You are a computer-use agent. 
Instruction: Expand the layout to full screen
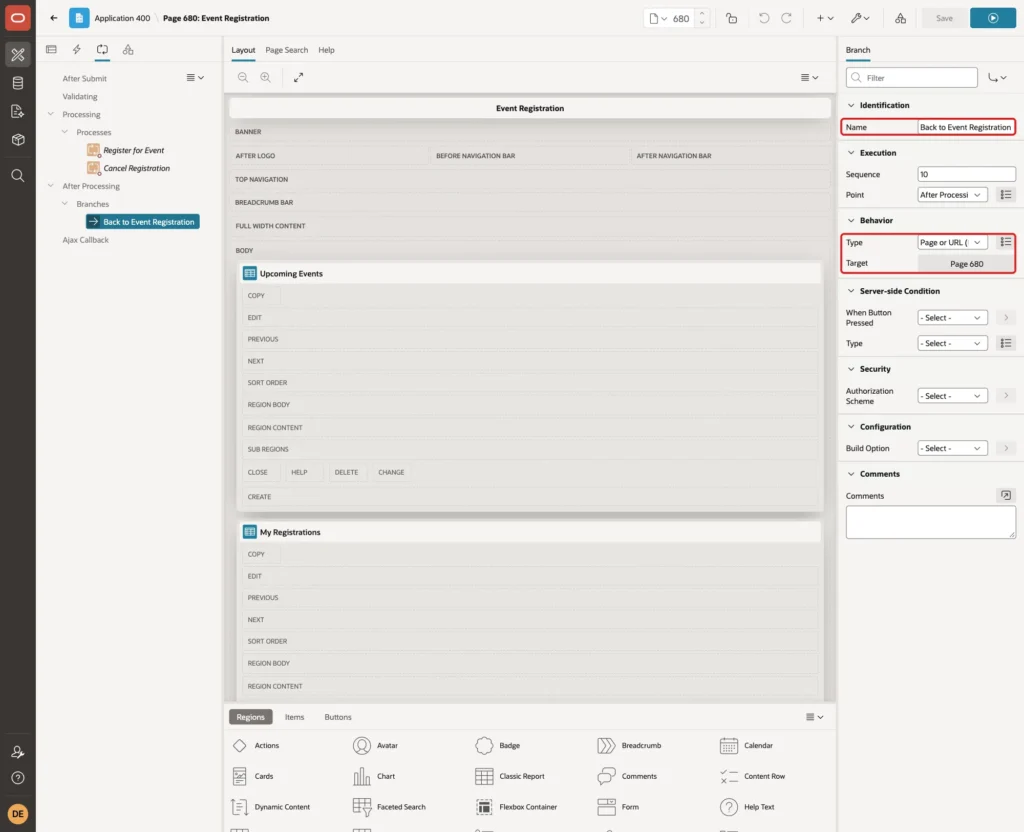click(298, 77)
